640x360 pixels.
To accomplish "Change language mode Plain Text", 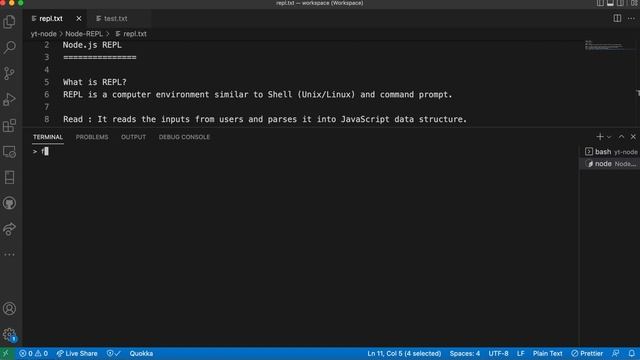I will 547,353.
